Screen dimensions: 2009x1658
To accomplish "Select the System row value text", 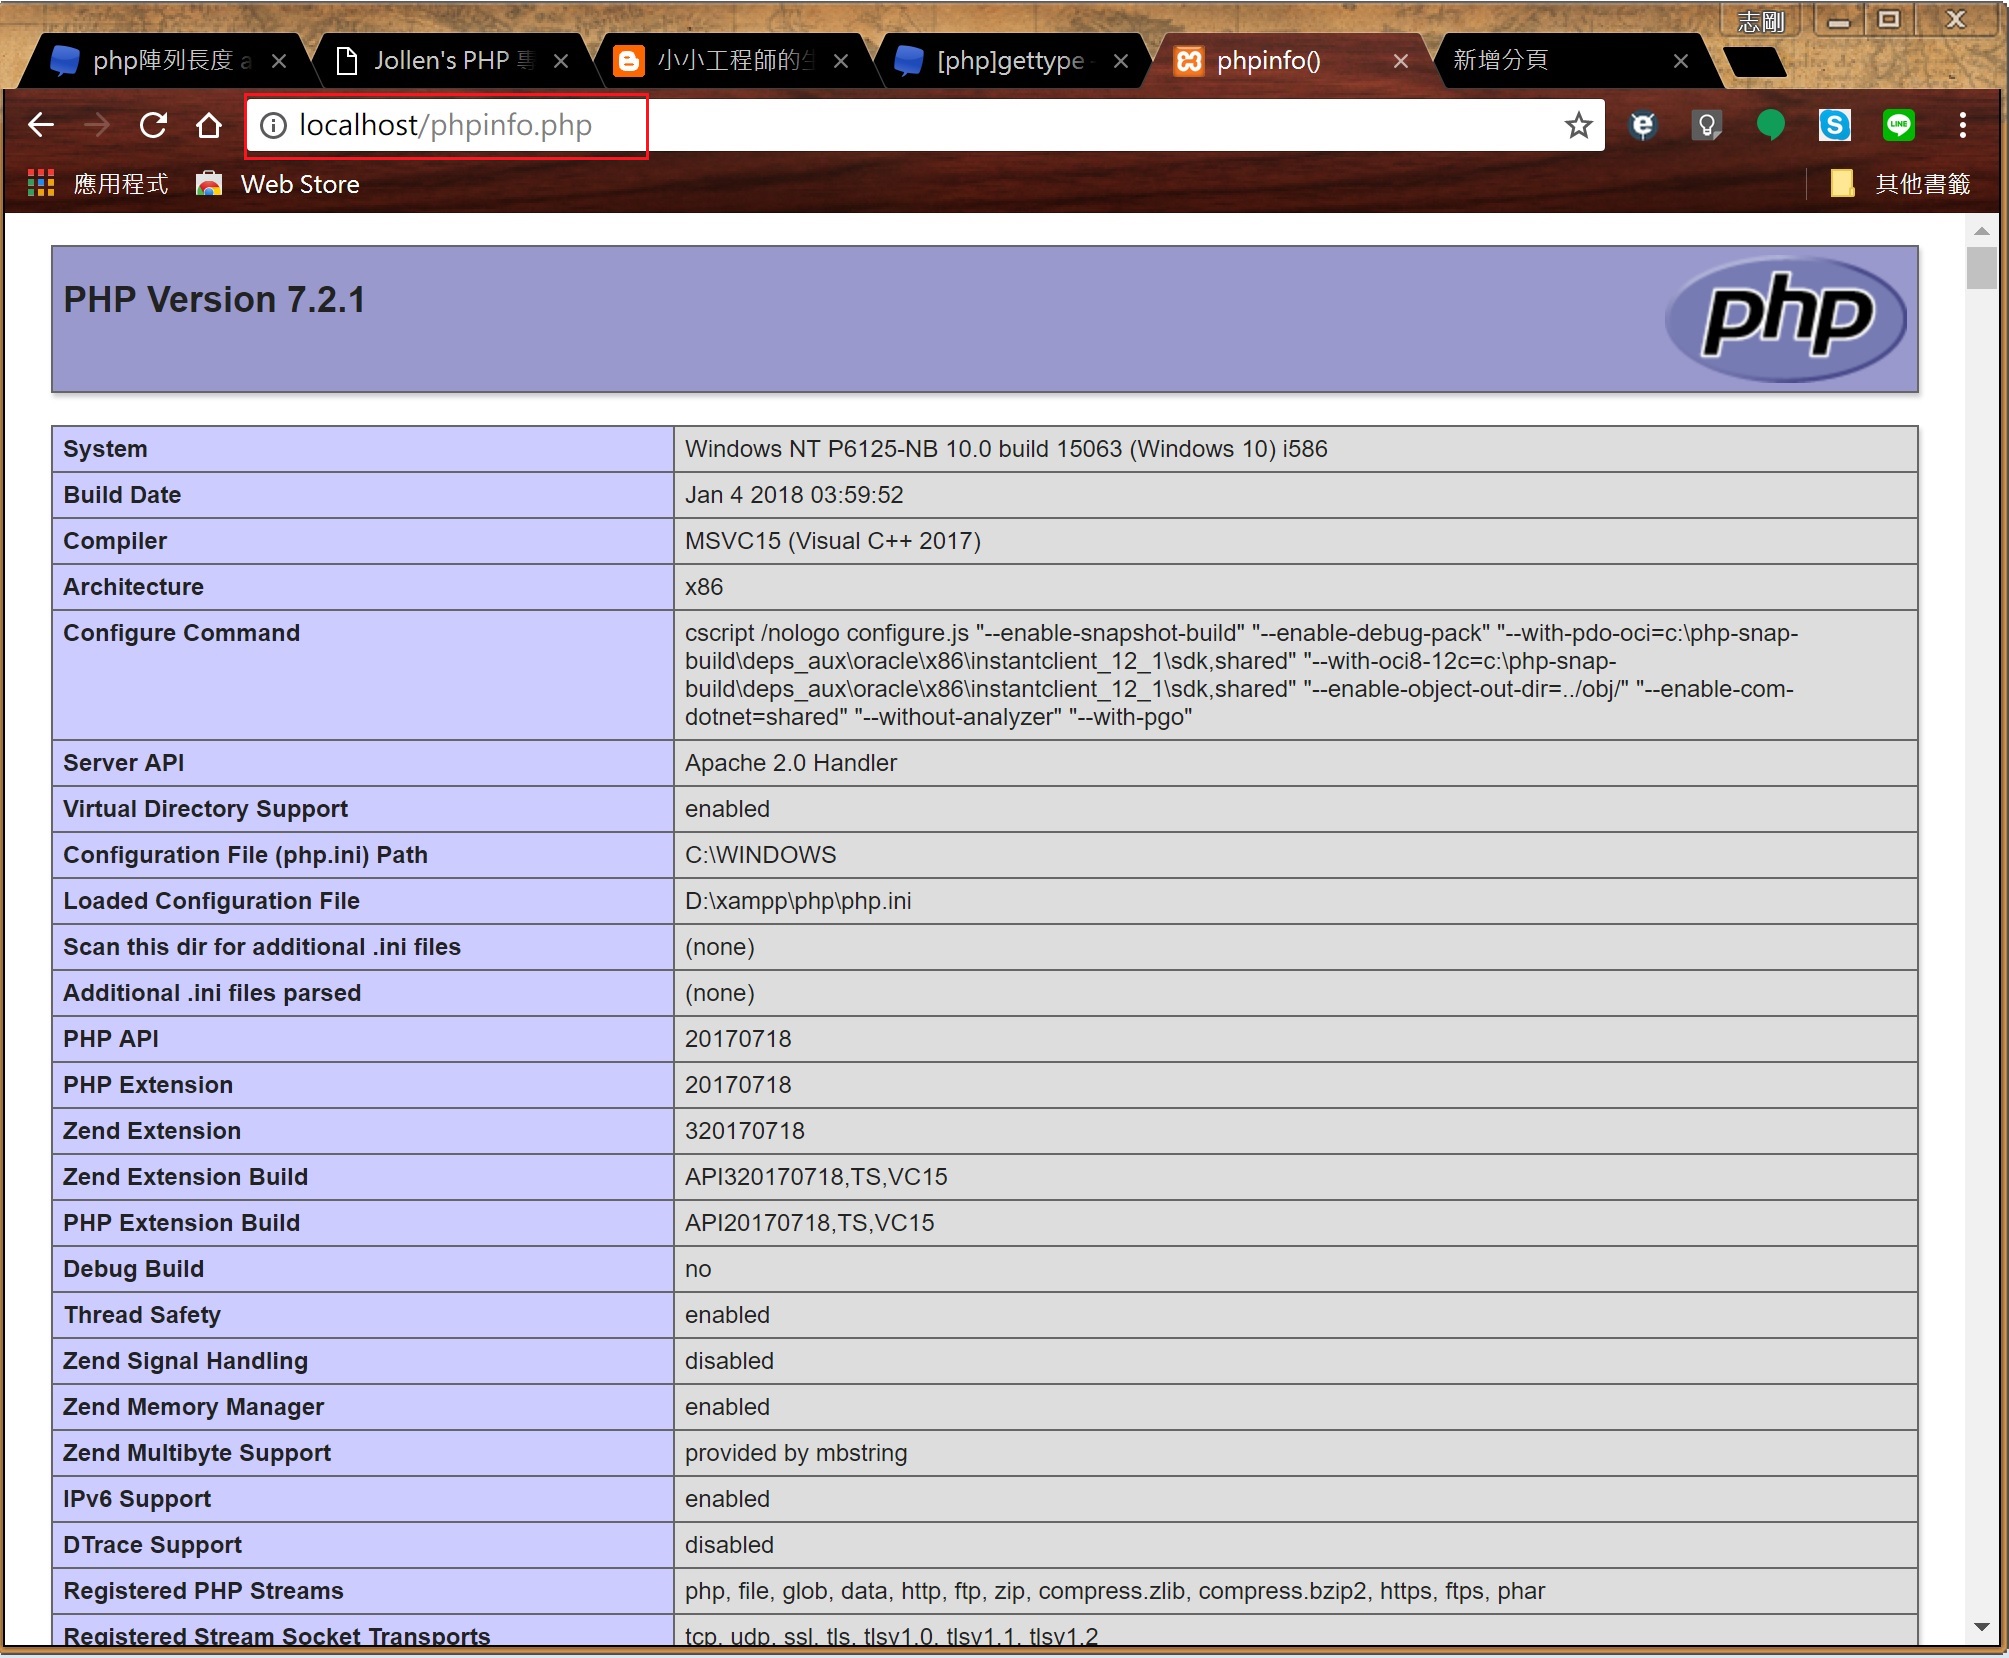I will (x=1006, y=449).
